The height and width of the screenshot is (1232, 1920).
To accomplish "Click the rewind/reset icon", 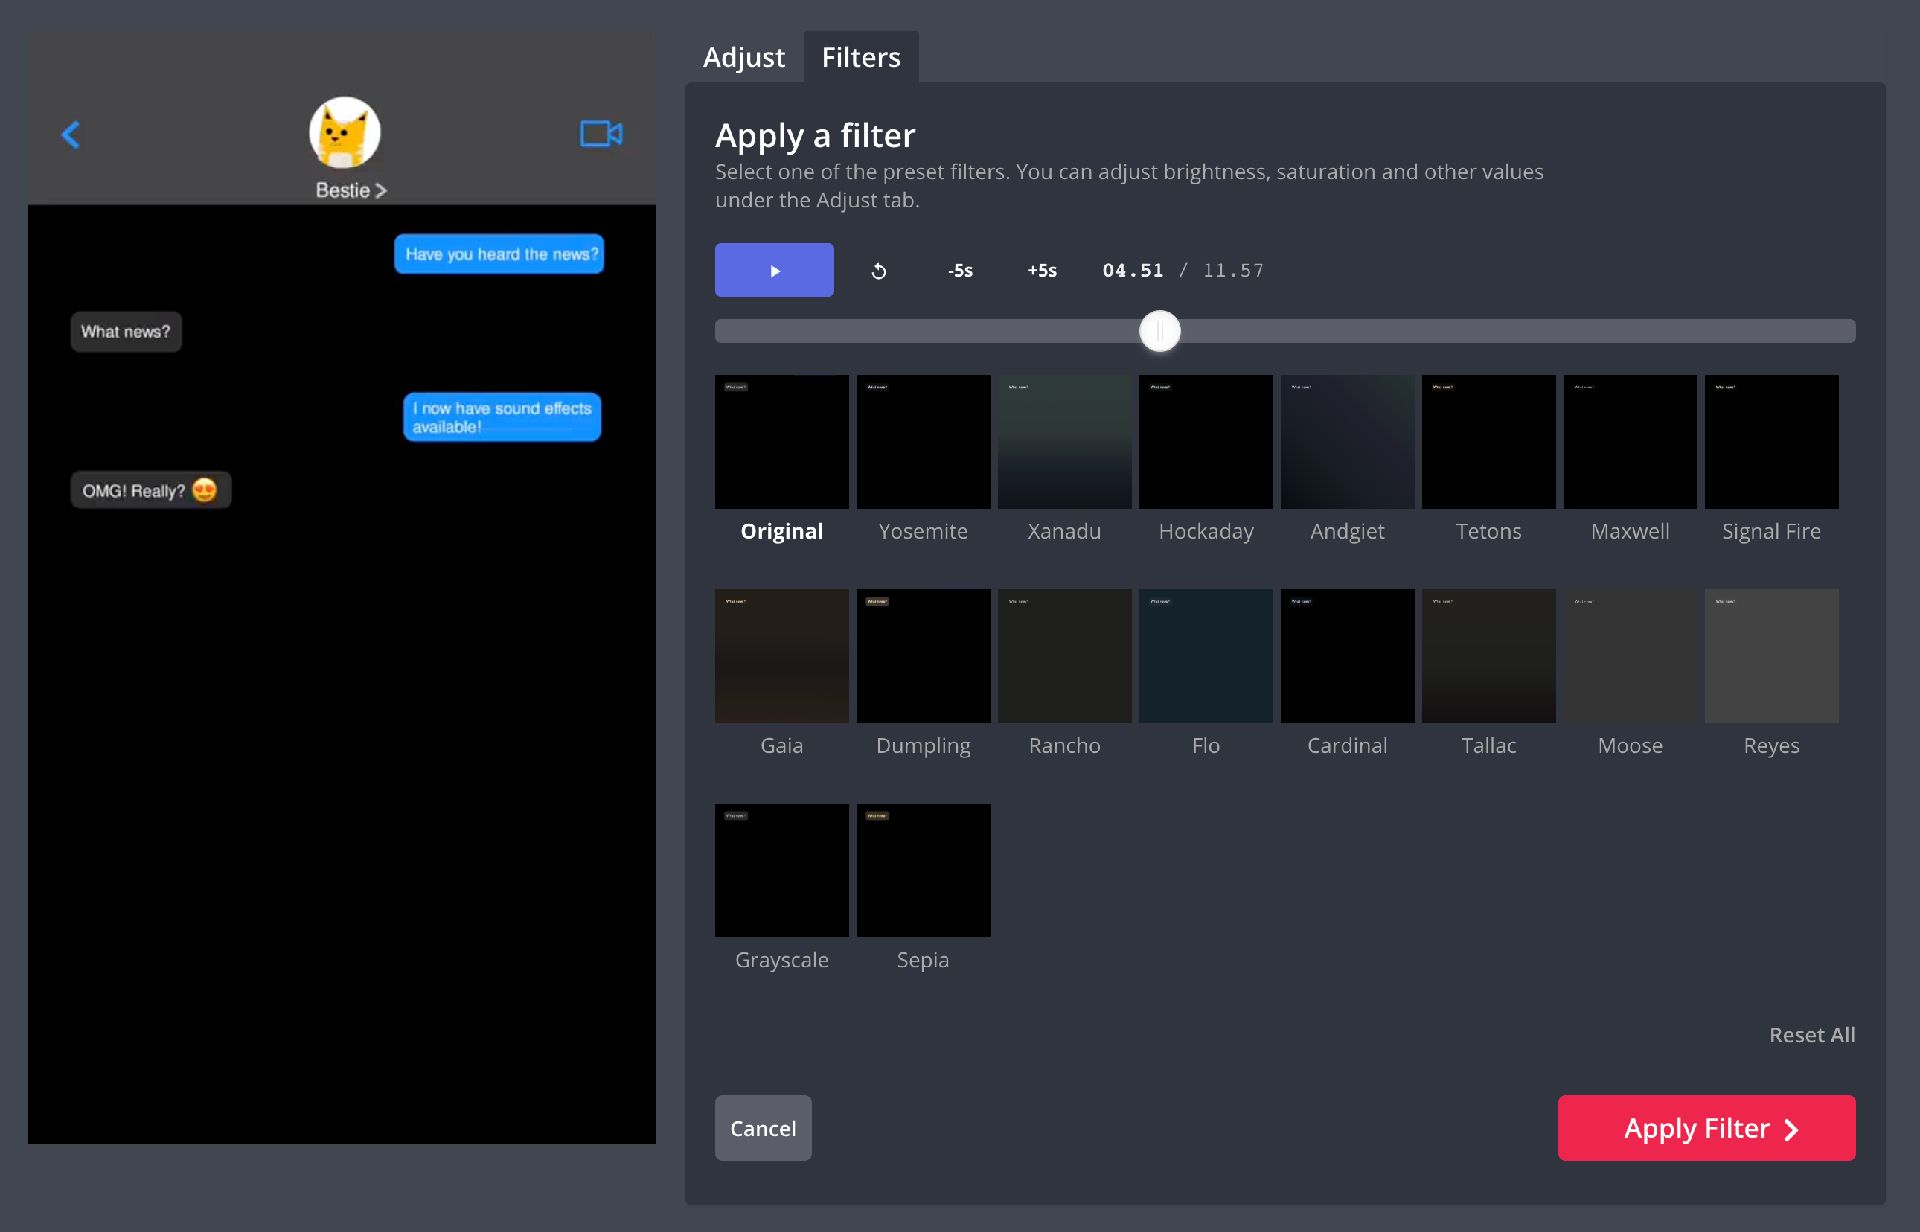I will 879,270.
